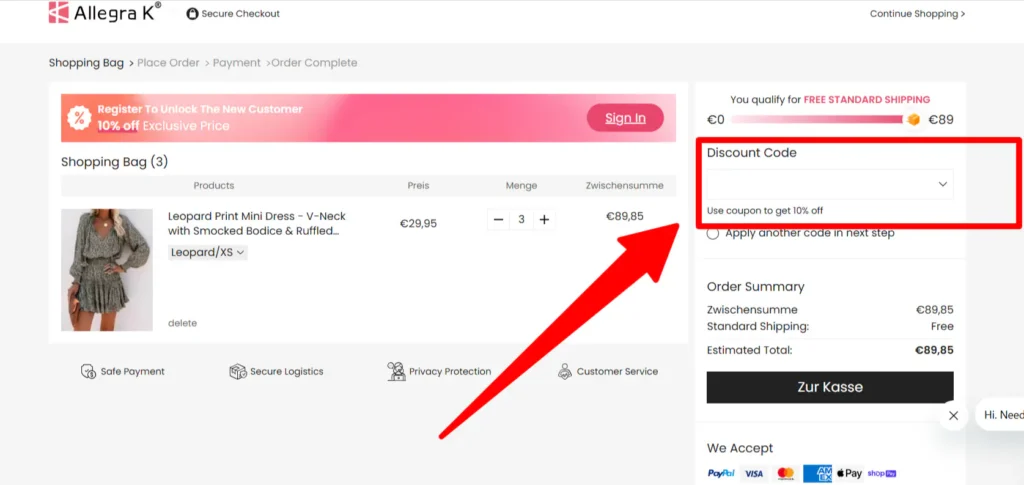The height and width of the screenshot is (485, 1024).
Task: Click the Secure Checkout lock icon
Action: pyautogui.click(x=192, y=14)
